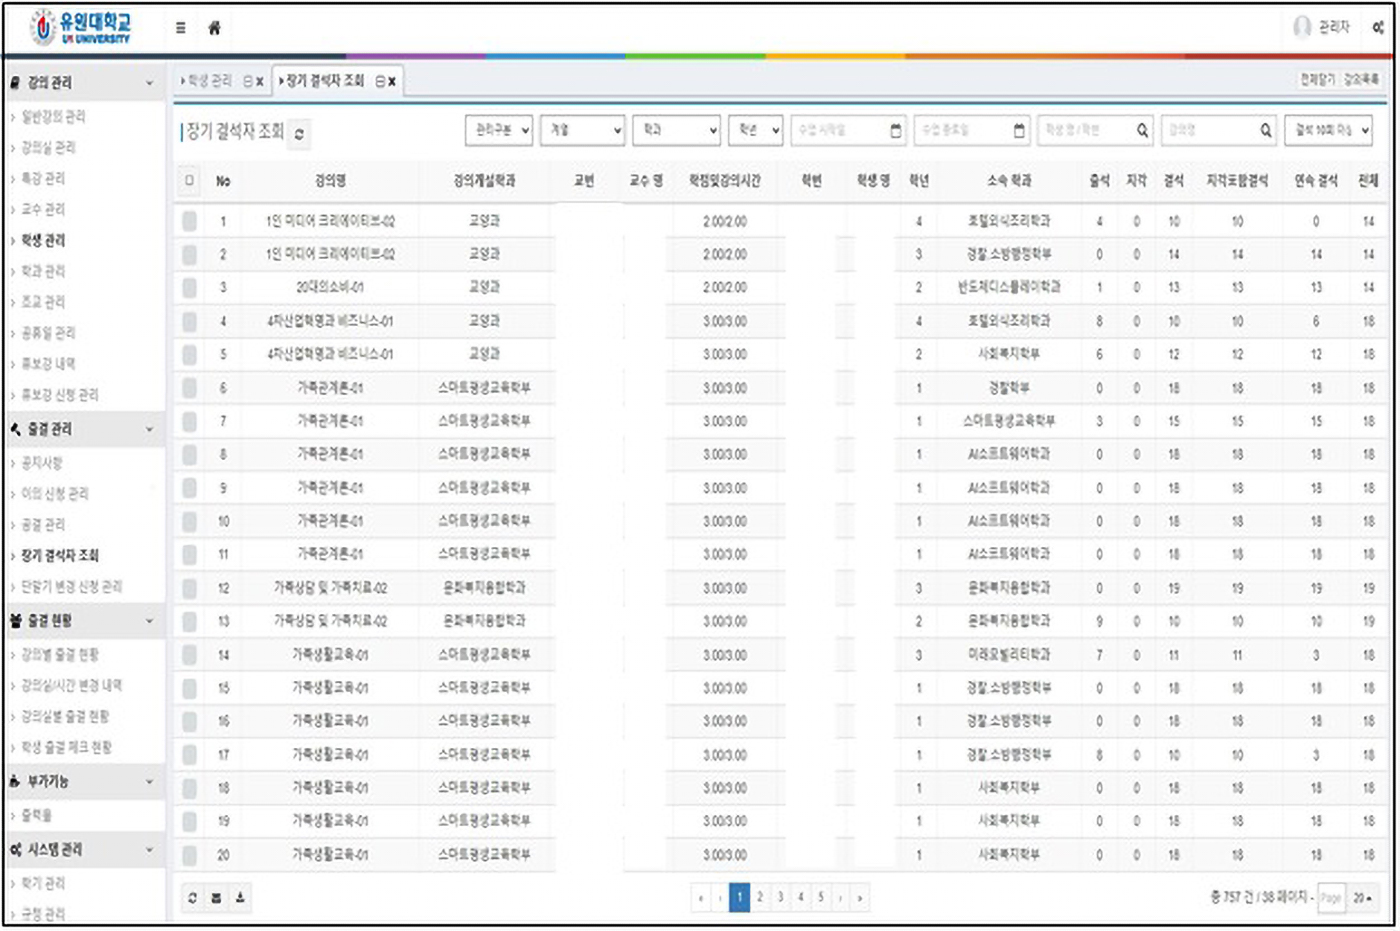The width and height of the screenshot is (1400, 931).
Task: Click the print icon in bottom toolbar
Action: pyautogui.click(x=216, y=898)
